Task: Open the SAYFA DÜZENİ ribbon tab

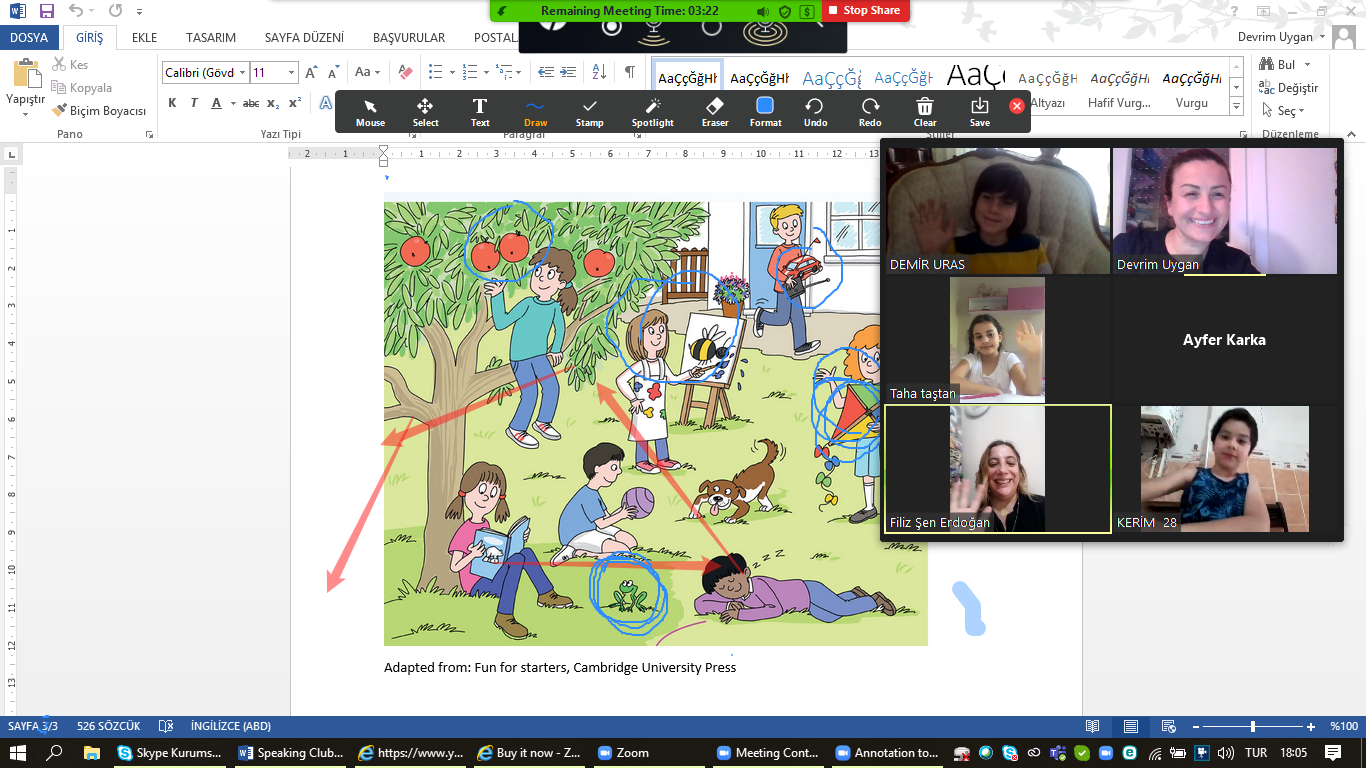Action: [x=304, y=37]
